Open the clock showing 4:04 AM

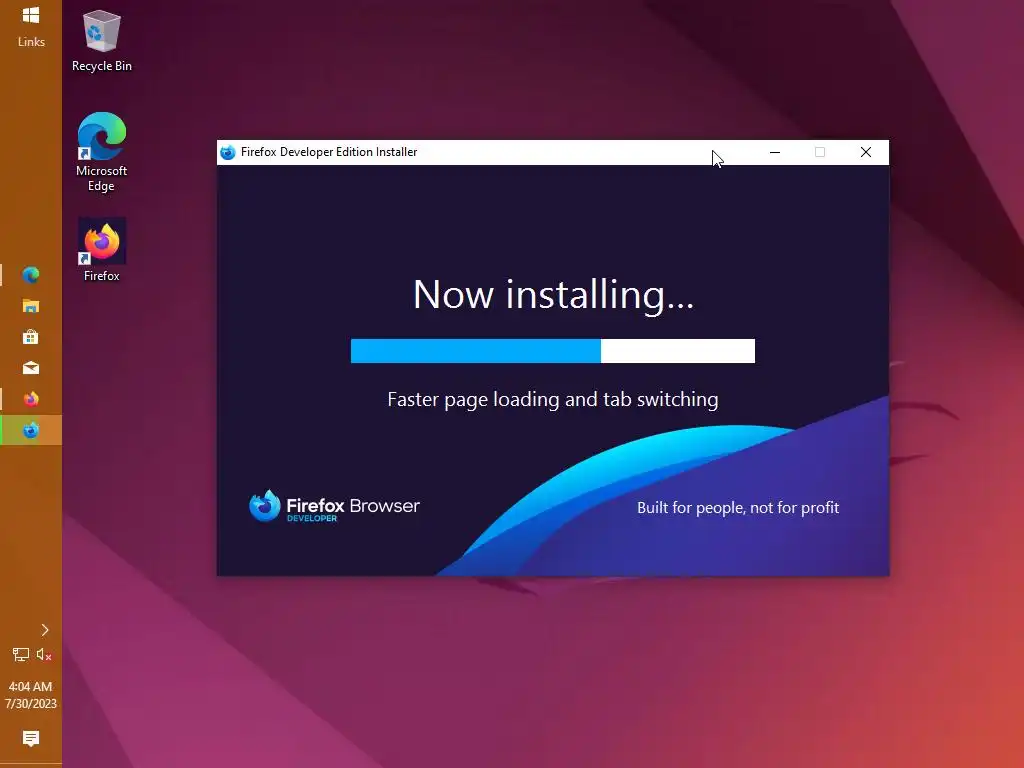pyautogui.click(x=31, y=695)
